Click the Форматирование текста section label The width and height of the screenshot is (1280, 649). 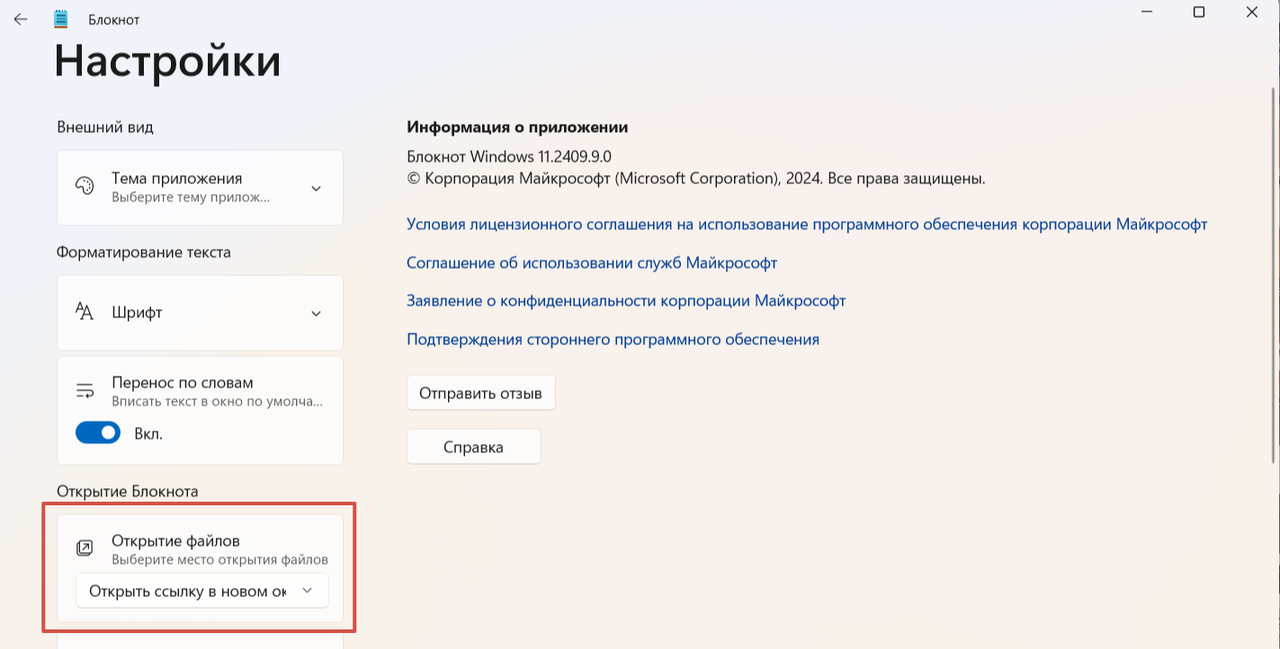pos(144,252)
